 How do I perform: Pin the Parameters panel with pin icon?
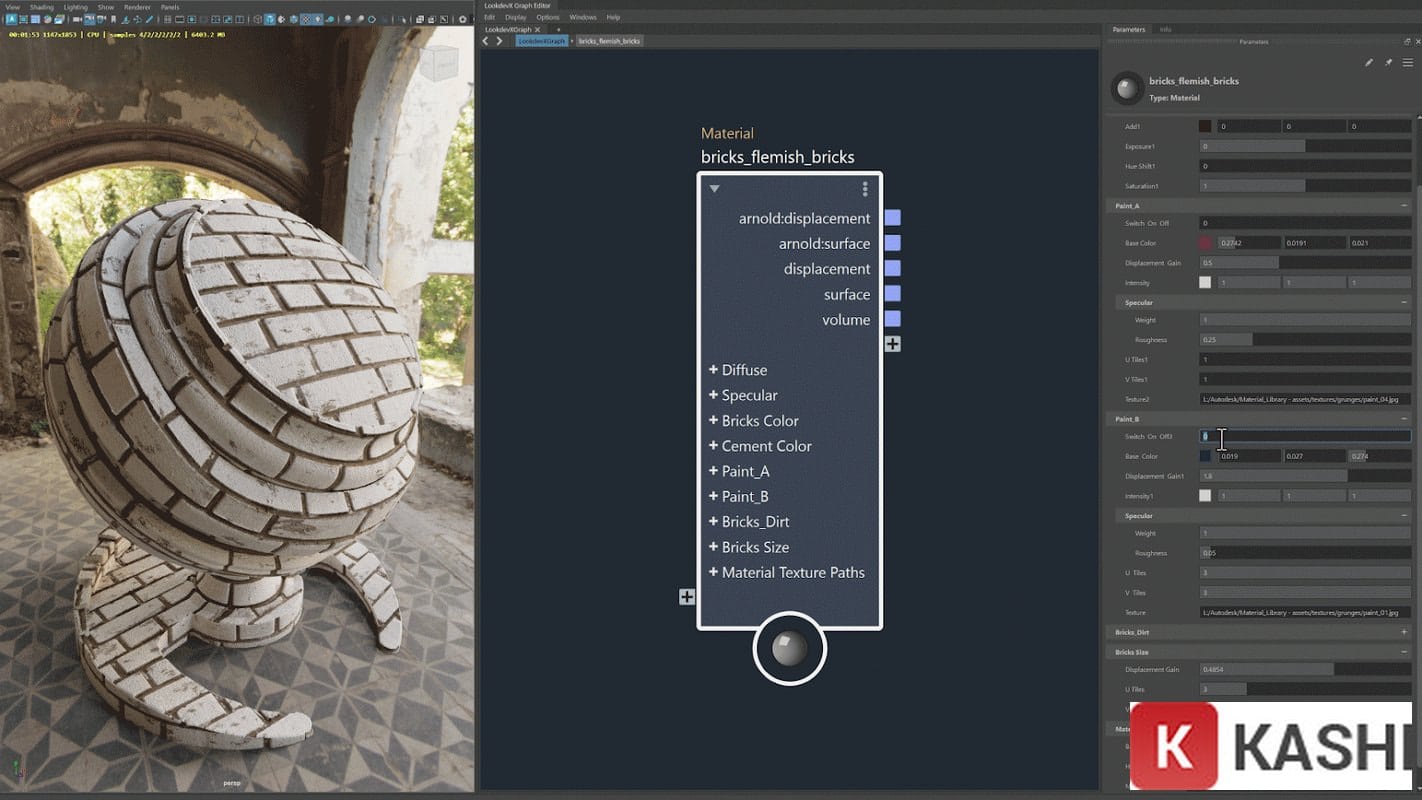(x=1388, y=63)
